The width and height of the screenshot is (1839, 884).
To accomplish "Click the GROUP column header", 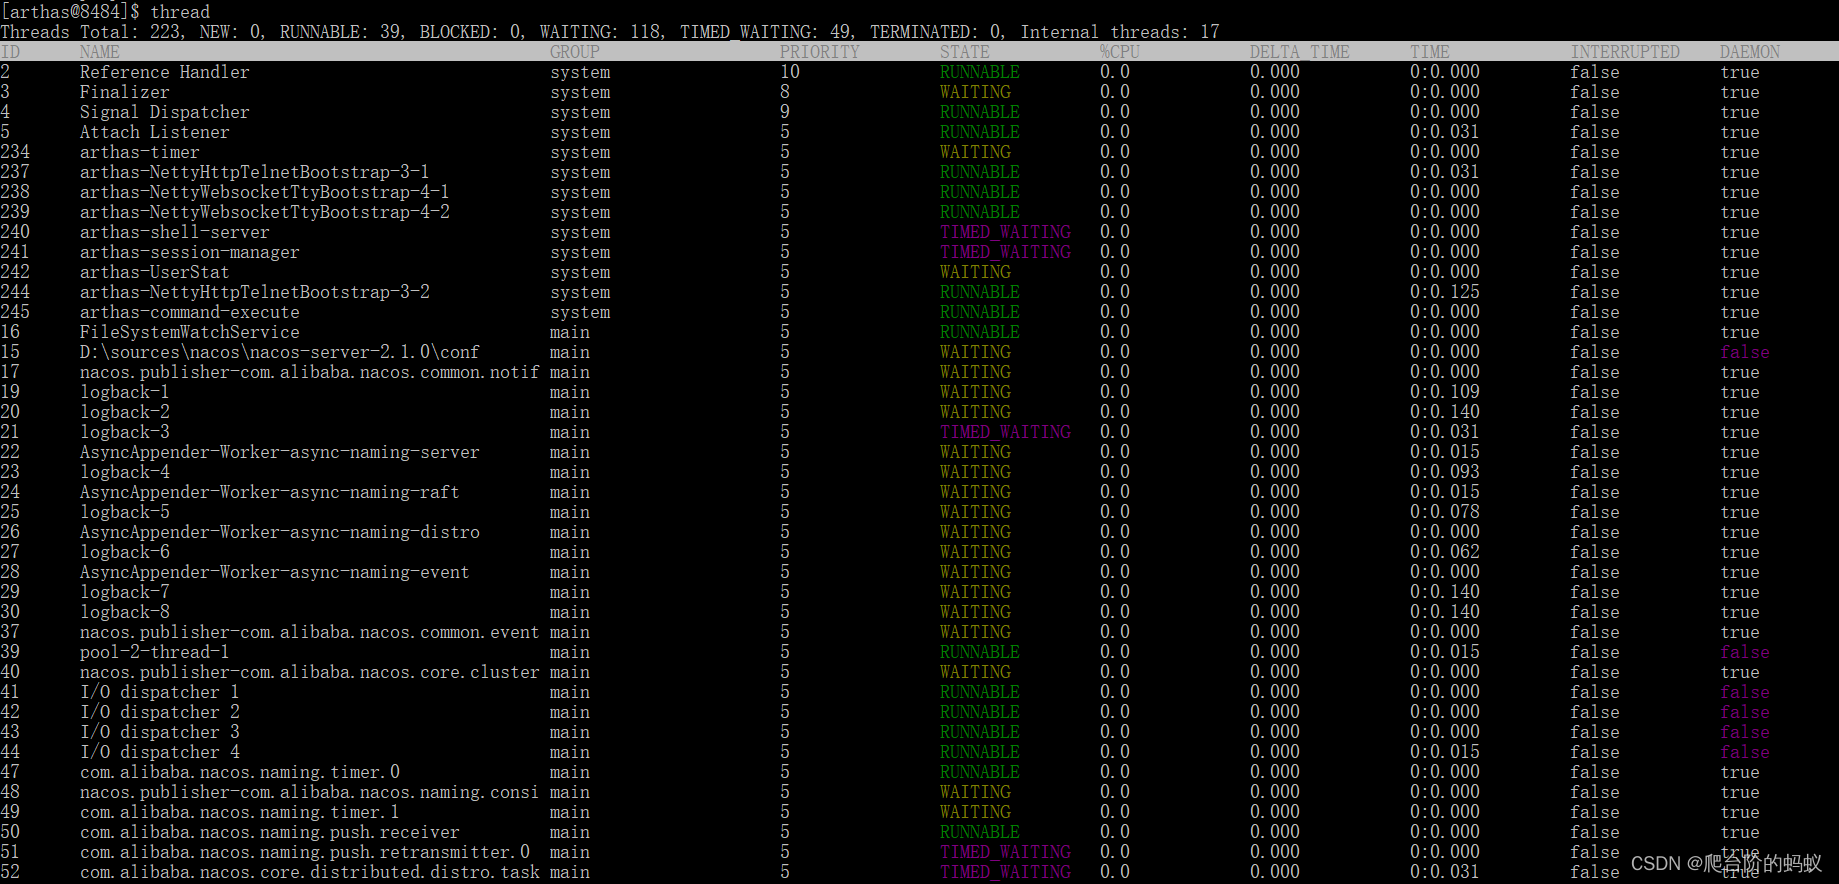I will 575,52.
